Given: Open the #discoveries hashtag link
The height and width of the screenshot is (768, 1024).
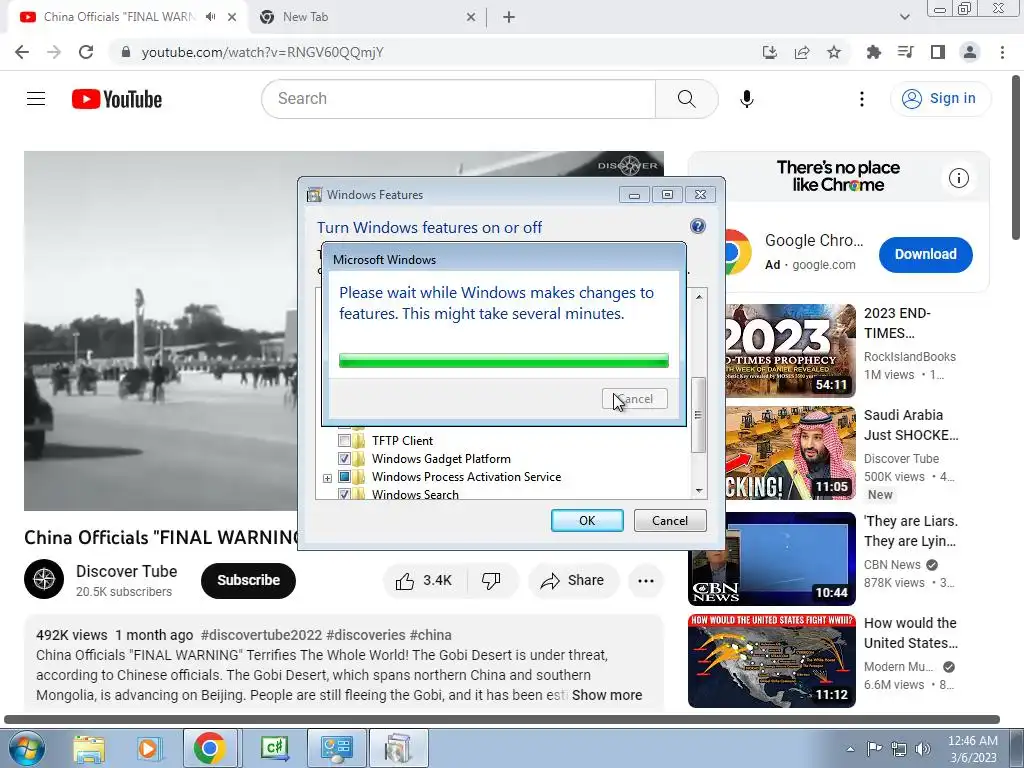Looking at the screenshot, I should coord(366,635).
